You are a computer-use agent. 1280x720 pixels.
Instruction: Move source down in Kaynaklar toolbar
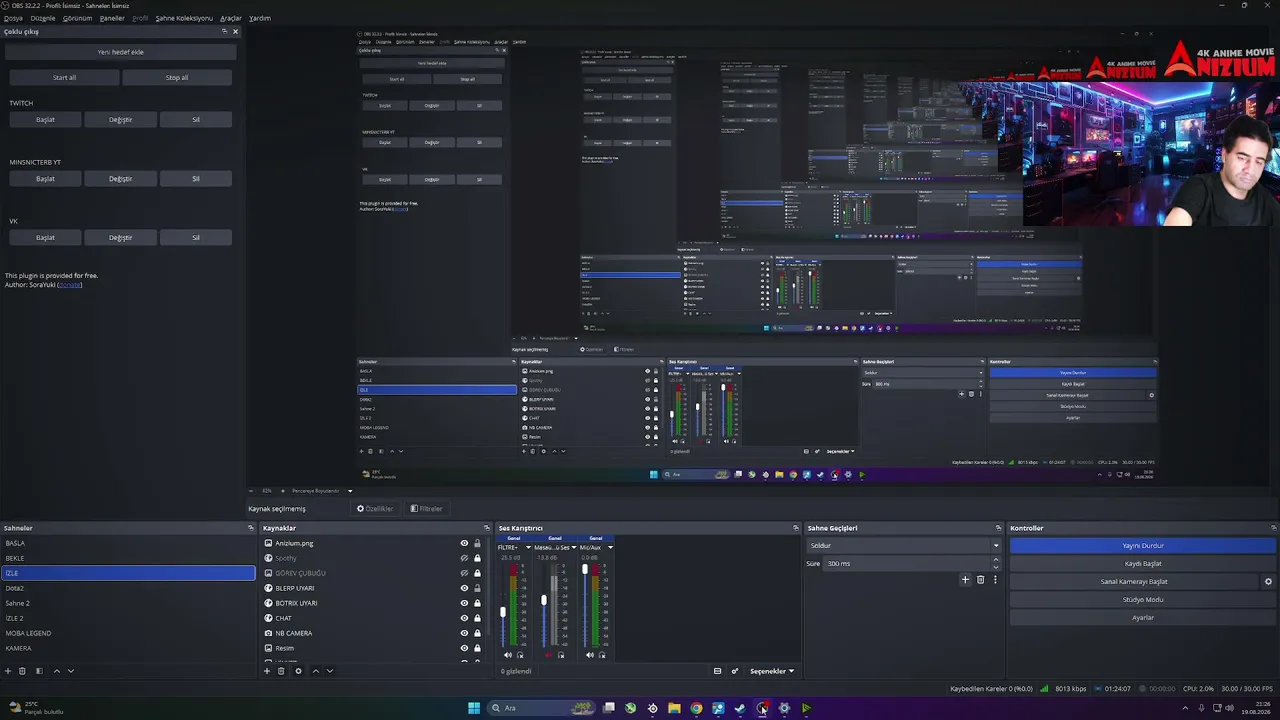[x=330, y=671]
